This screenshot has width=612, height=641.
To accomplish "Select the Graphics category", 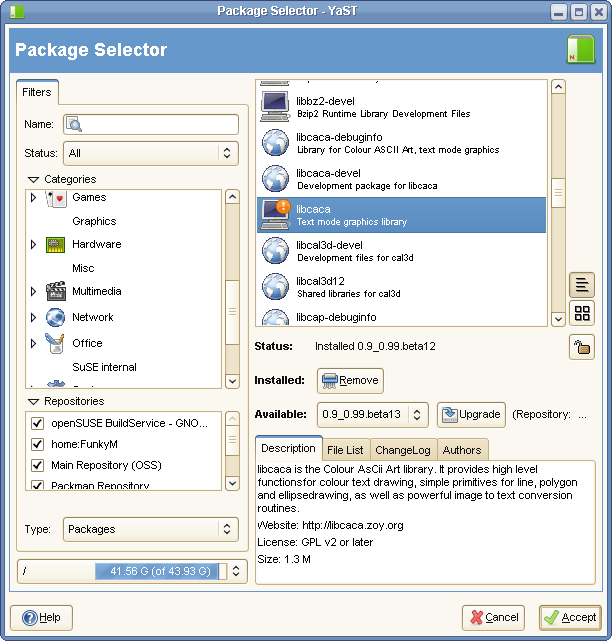I will [x=94, y=221].
